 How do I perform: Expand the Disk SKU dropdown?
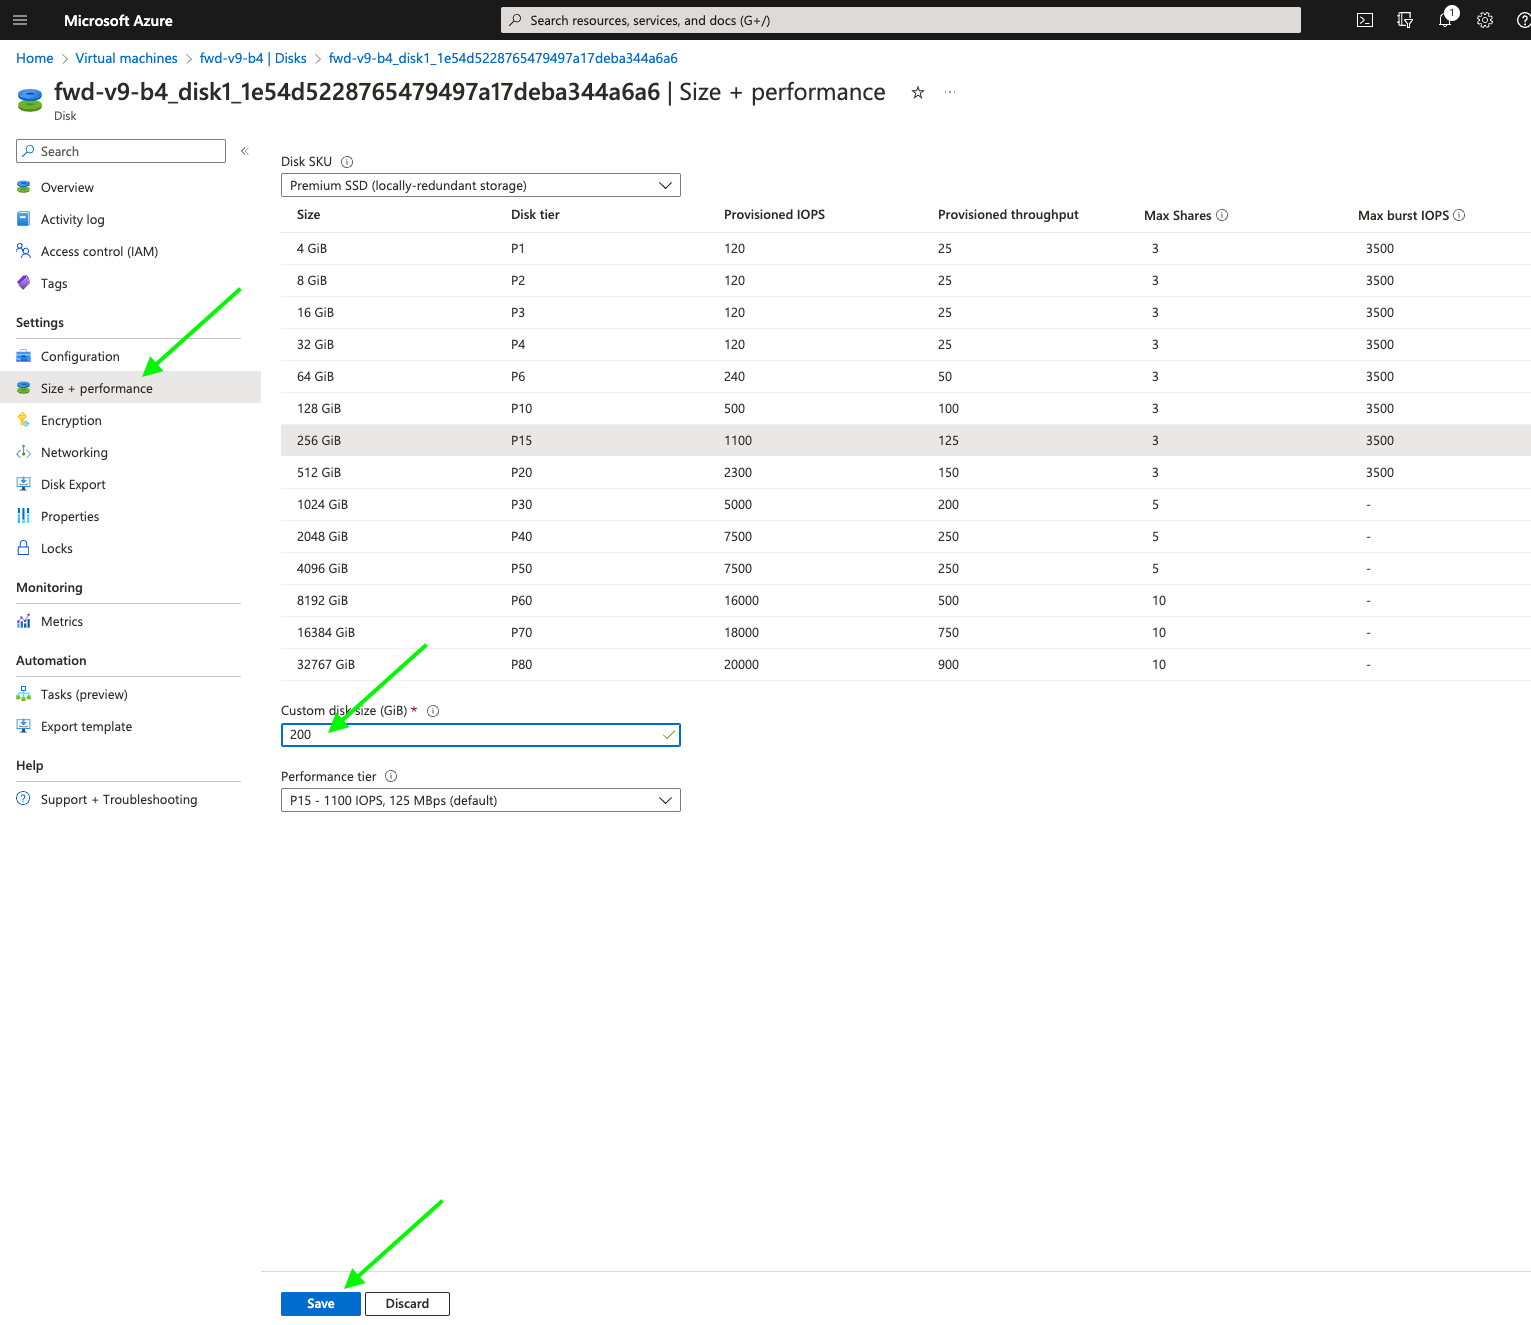coord(480,186)
